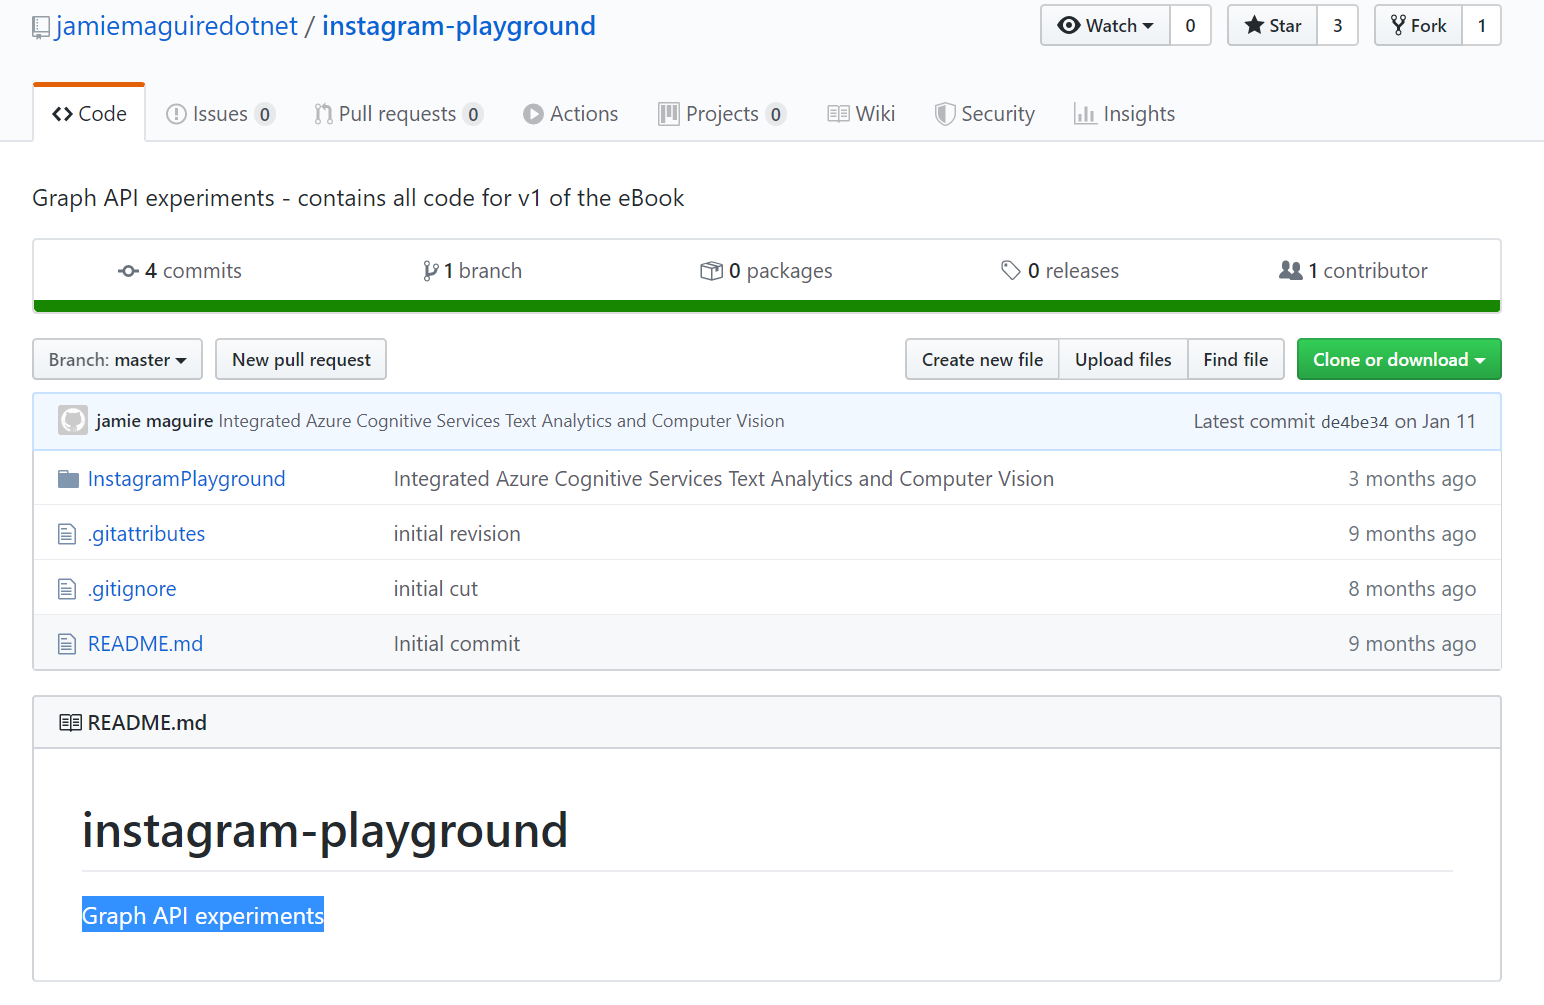Open the Pull requests tab
The width and height of the screenshot is (1544, 1005).
tap(398, 114)
